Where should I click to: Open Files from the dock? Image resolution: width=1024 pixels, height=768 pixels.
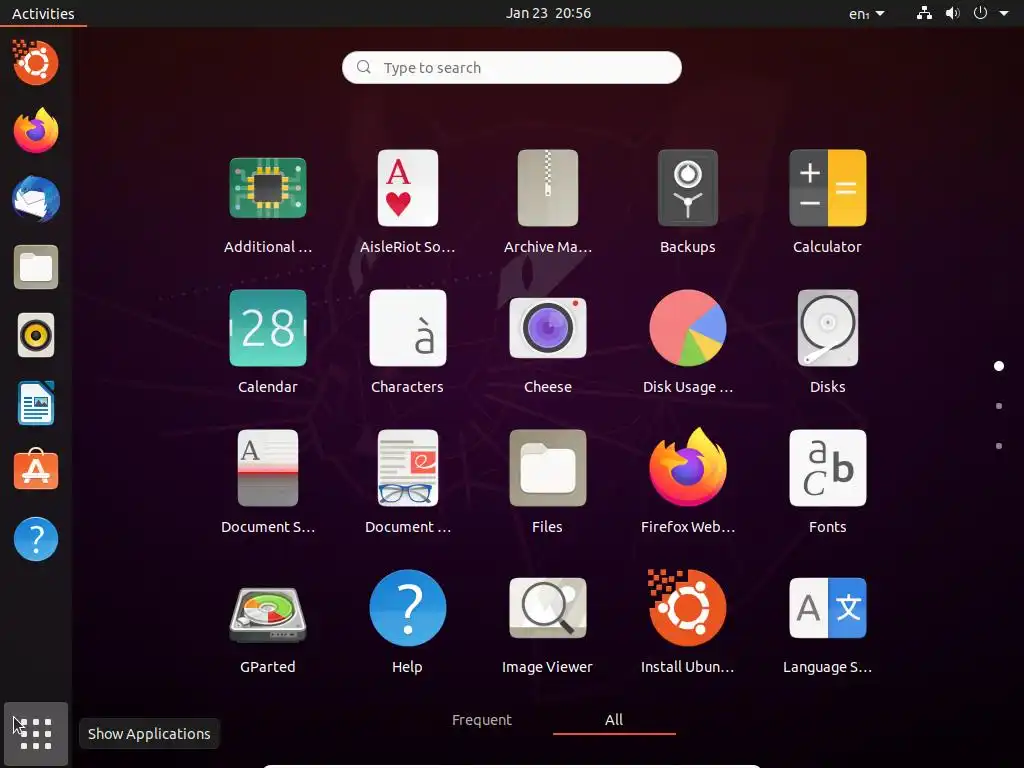(x=36, y=267)
